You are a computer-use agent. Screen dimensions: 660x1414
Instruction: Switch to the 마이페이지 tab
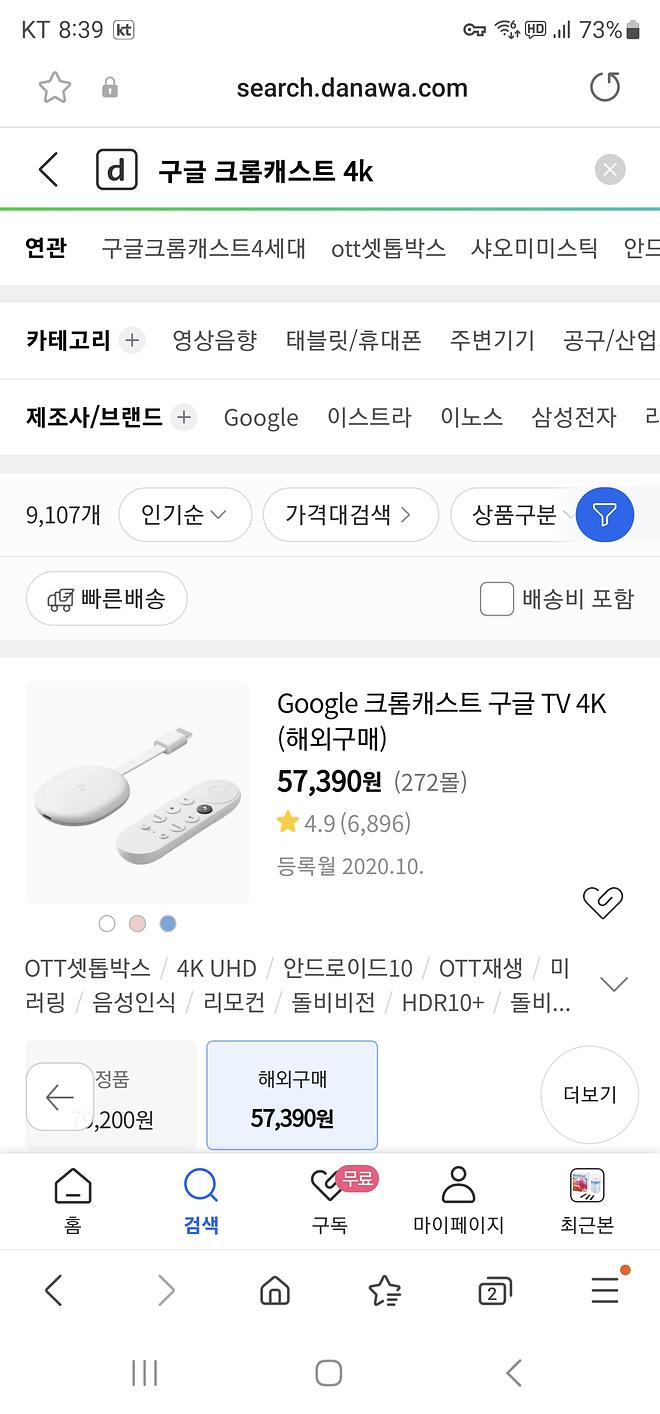tap(458, 1201)
